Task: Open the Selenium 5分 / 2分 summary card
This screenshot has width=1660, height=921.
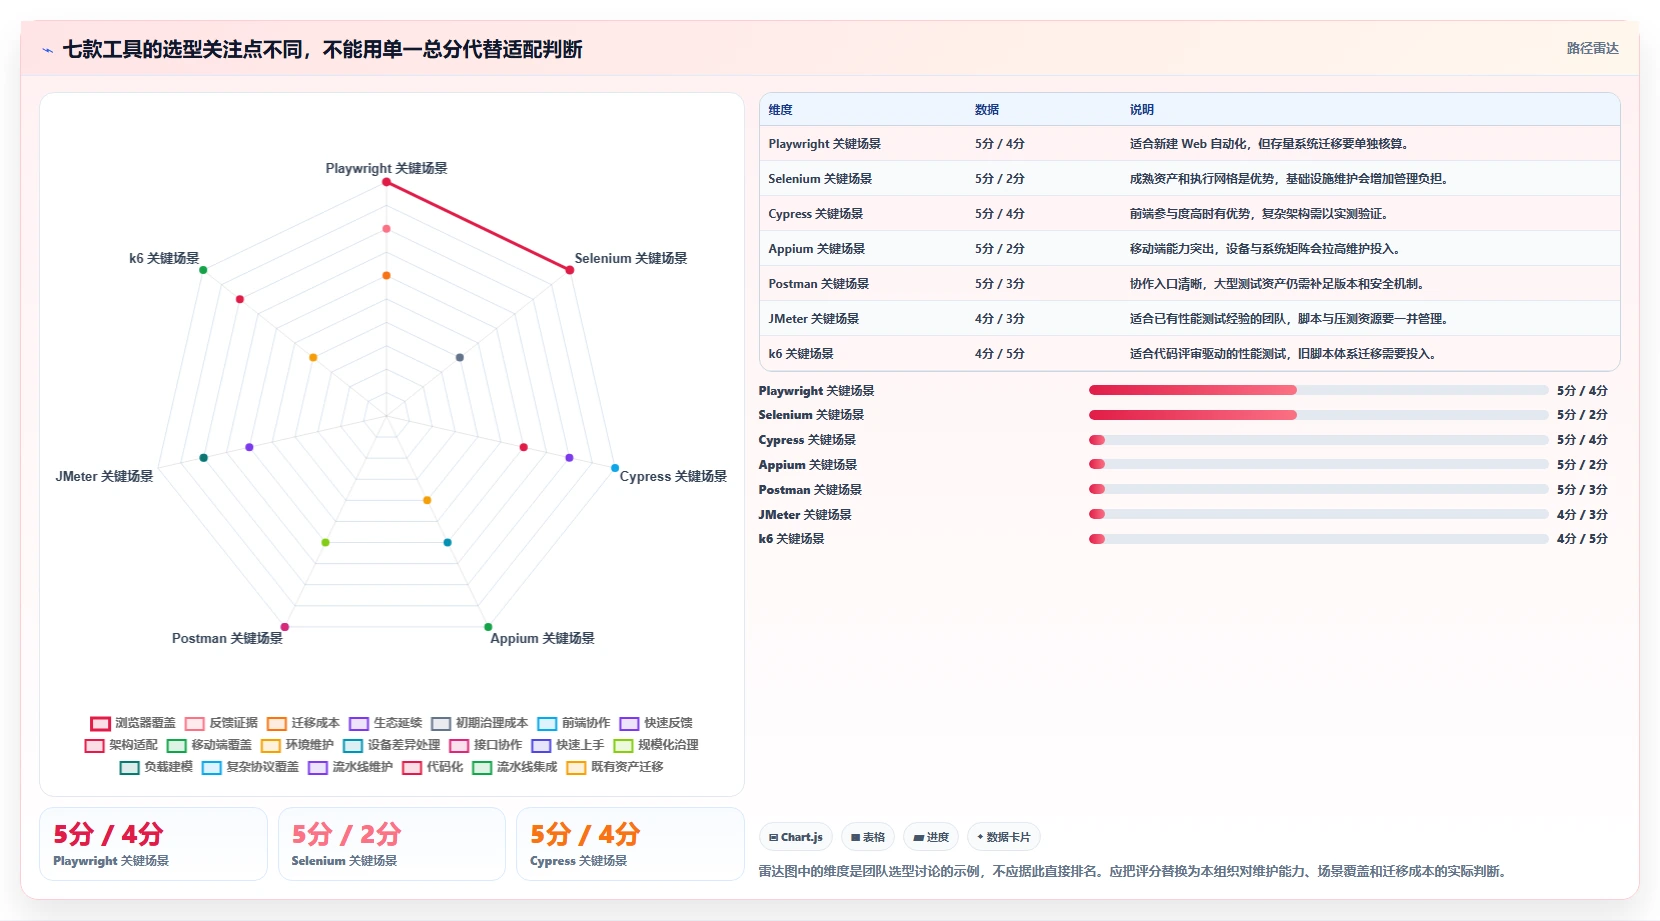Action: click(392, 844)
